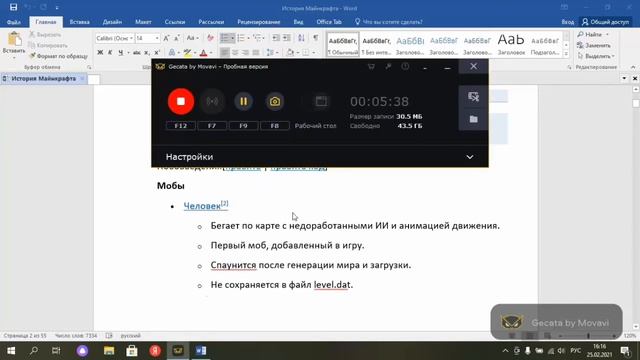Click the F9 hotkey field in Gecata
The height and width of the screenshot is (360, 640).
243,126
